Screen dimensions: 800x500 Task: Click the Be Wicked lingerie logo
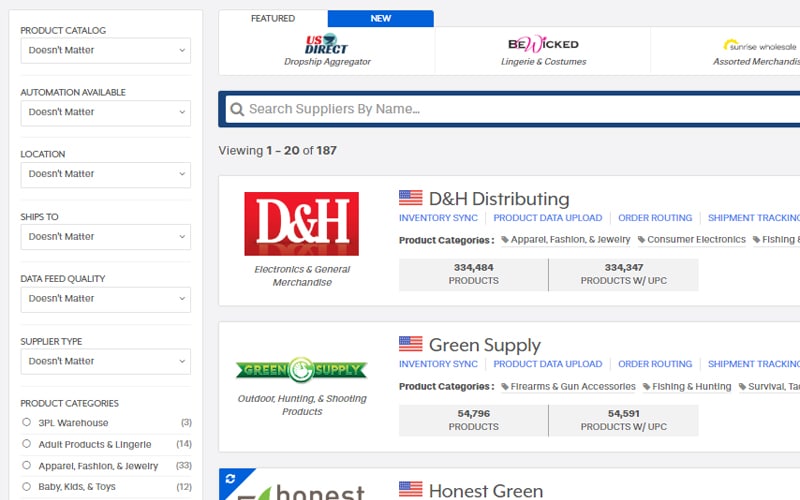point(543,44)
